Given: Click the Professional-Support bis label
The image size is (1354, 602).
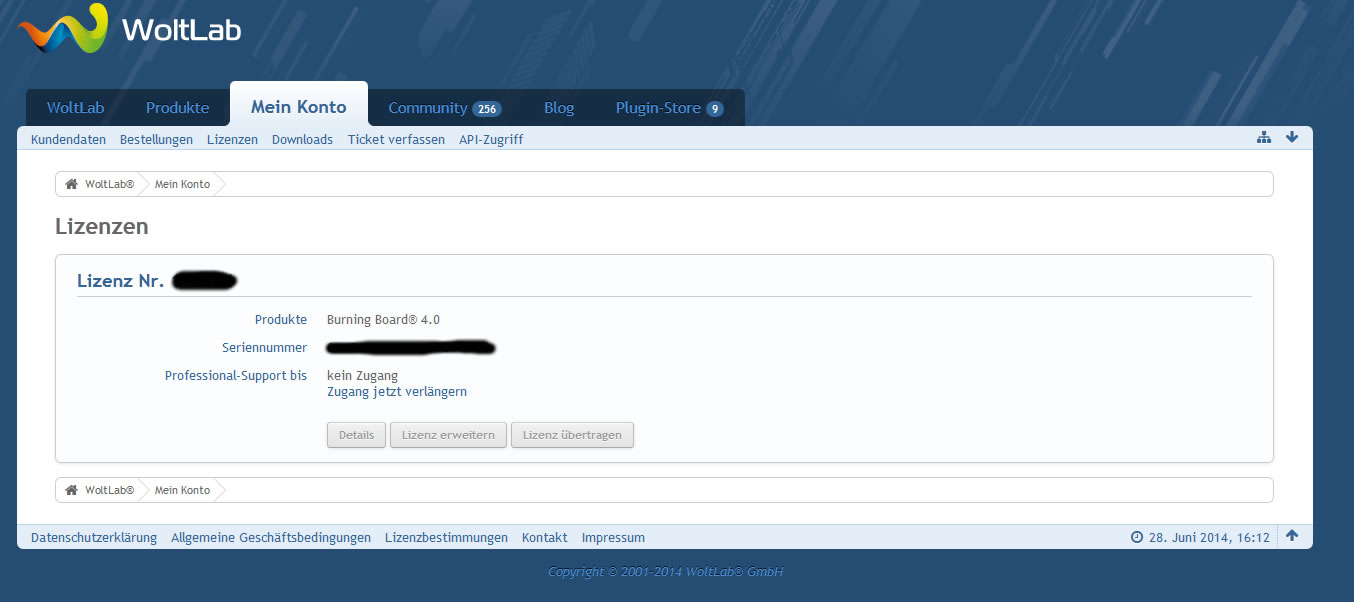Looking at the screenshot, I should [236, 376].
